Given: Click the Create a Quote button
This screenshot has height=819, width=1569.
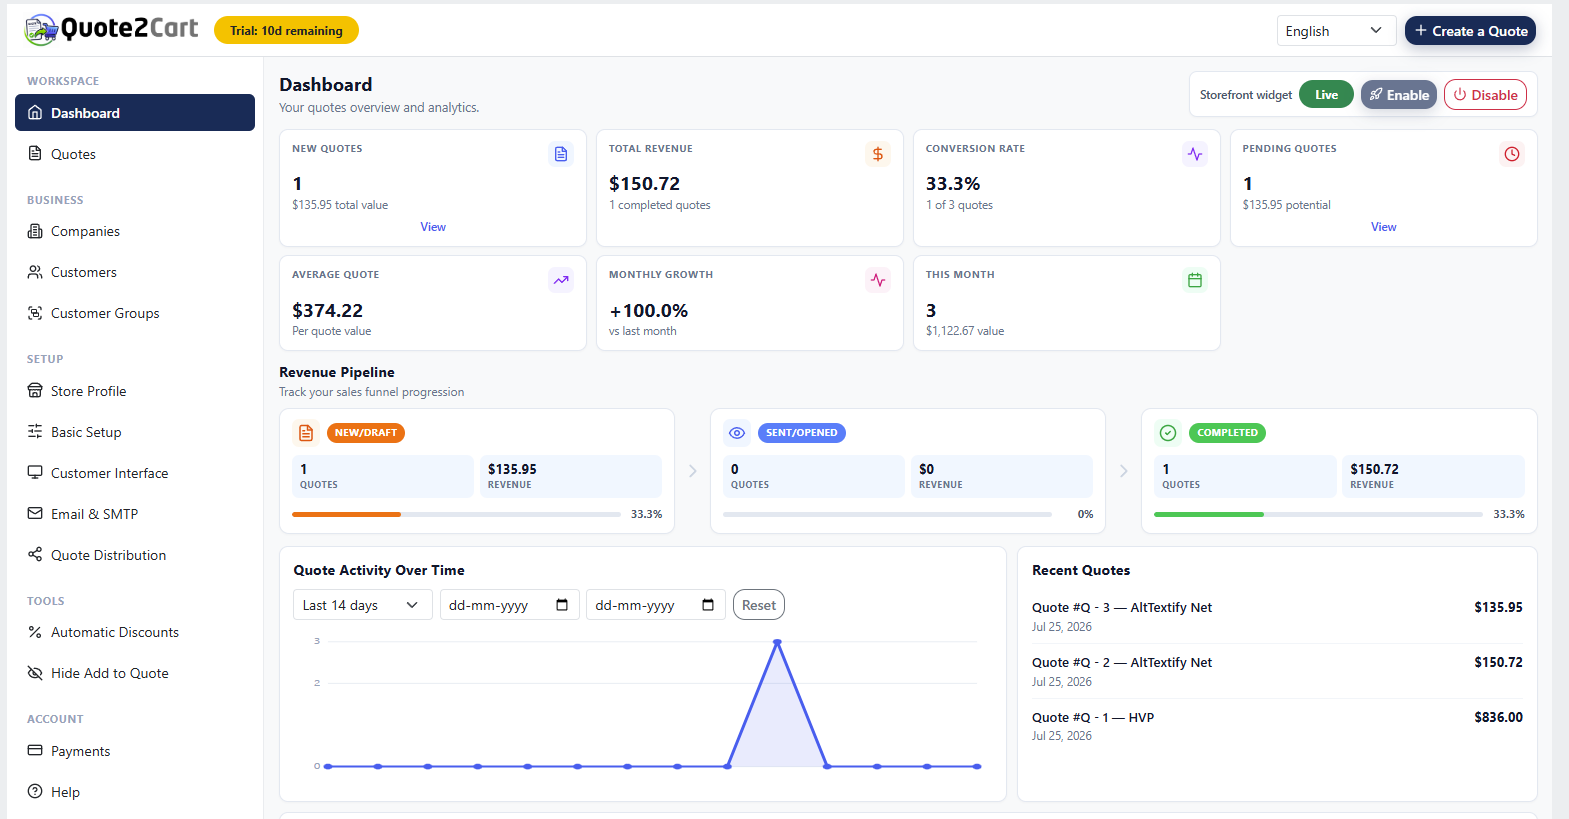Looking at the screenshot, I should tap(1470, 31).
